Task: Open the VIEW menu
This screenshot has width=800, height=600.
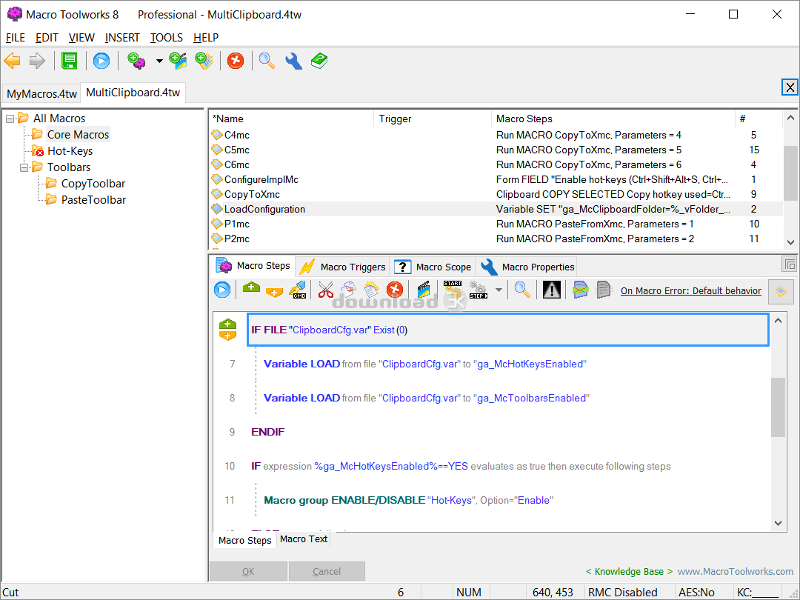Action: point(82,38)
